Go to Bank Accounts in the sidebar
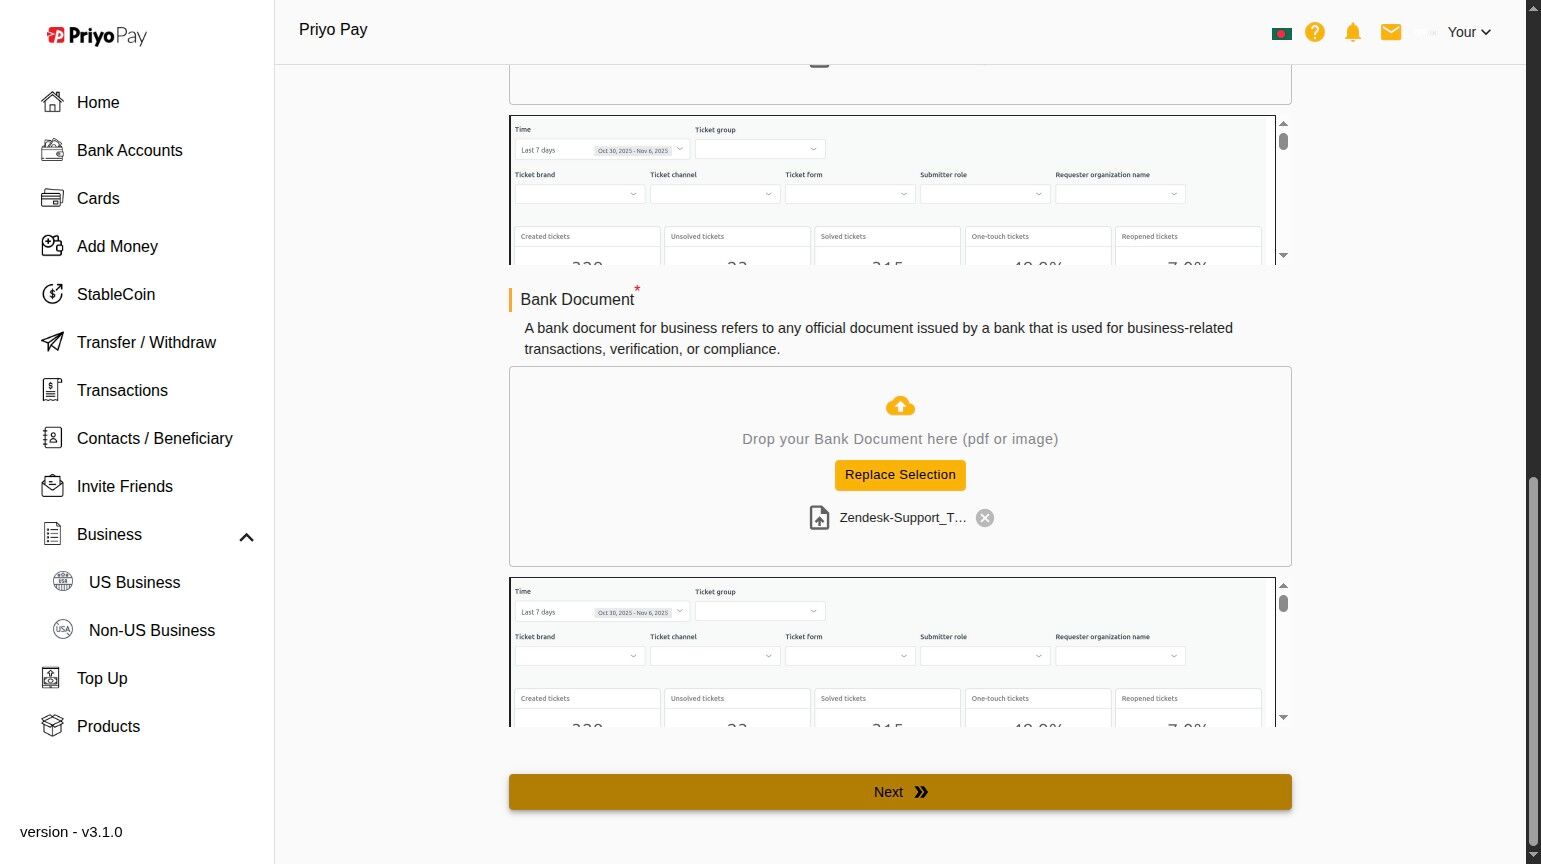1541x864 pixels. pos(130,150)
